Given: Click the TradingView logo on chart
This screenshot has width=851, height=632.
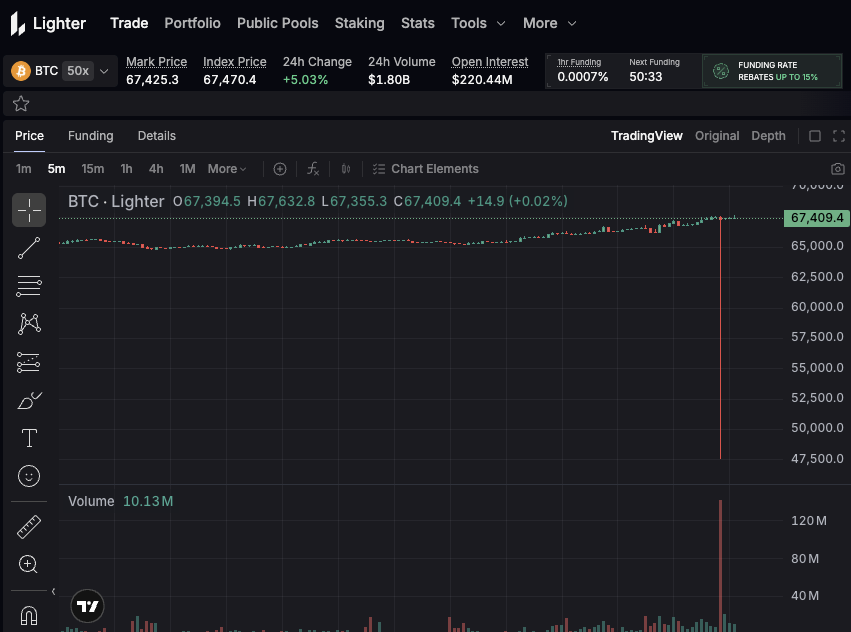Looking at the screenshot, I should pyautogui.click(x=87, y=606).
